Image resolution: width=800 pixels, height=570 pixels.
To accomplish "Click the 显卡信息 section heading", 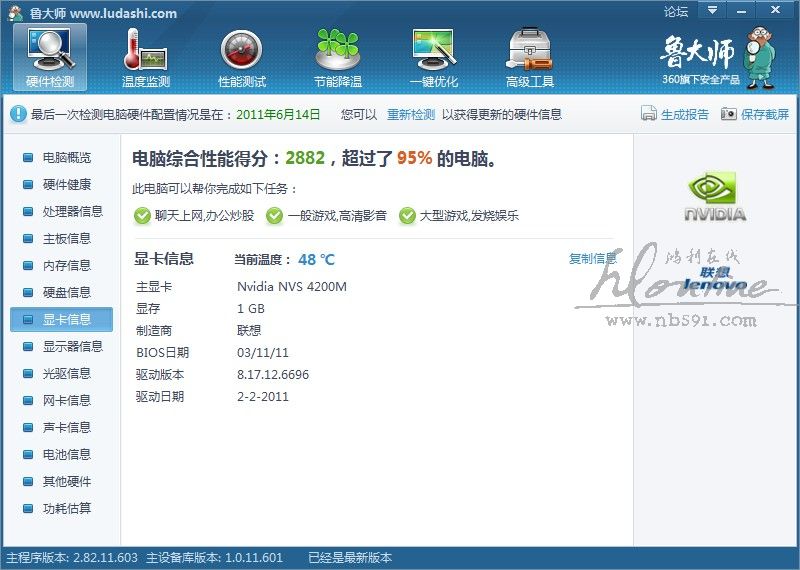I will (164, 259).
